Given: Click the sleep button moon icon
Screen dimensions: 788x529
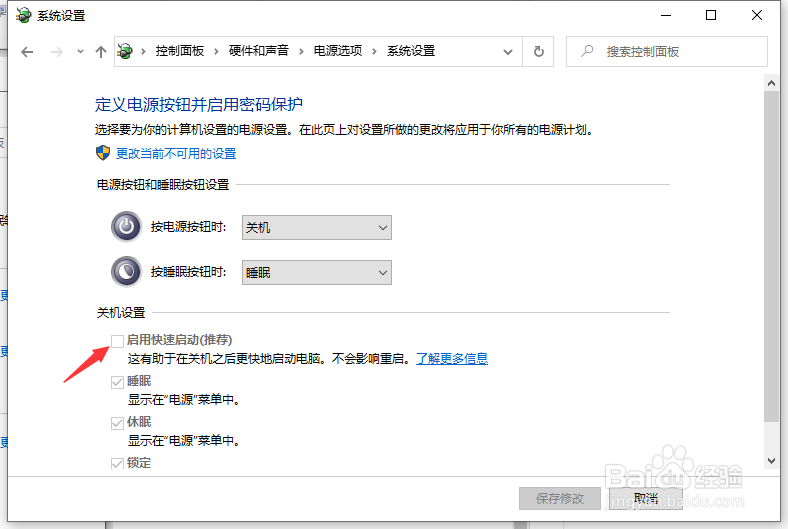Looking at the screenshot, I should 126,272.
